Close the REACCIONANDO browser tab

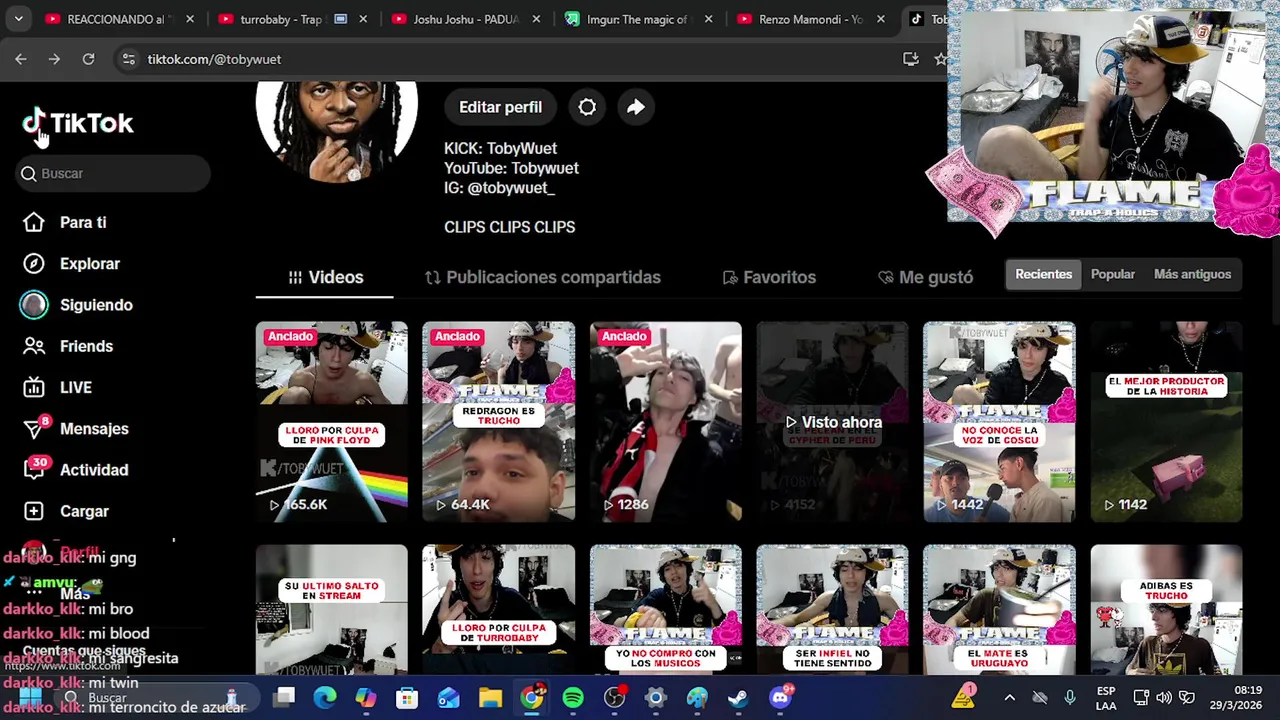point(190,19)
